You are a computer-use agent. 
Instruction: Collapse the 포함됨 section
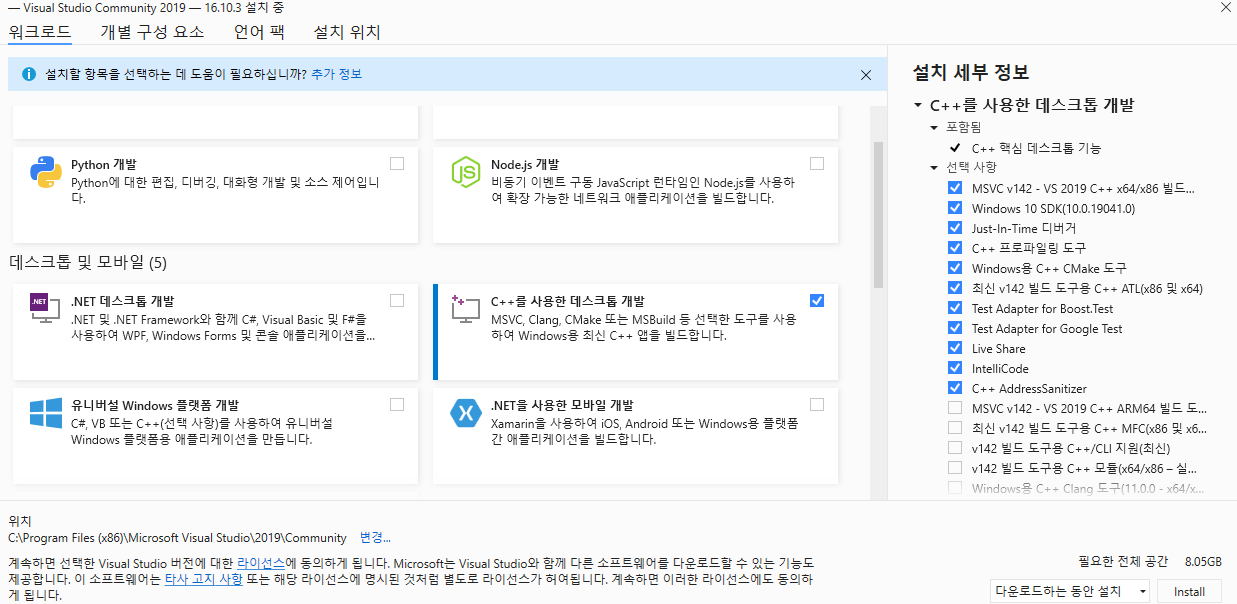pos(935,128)
